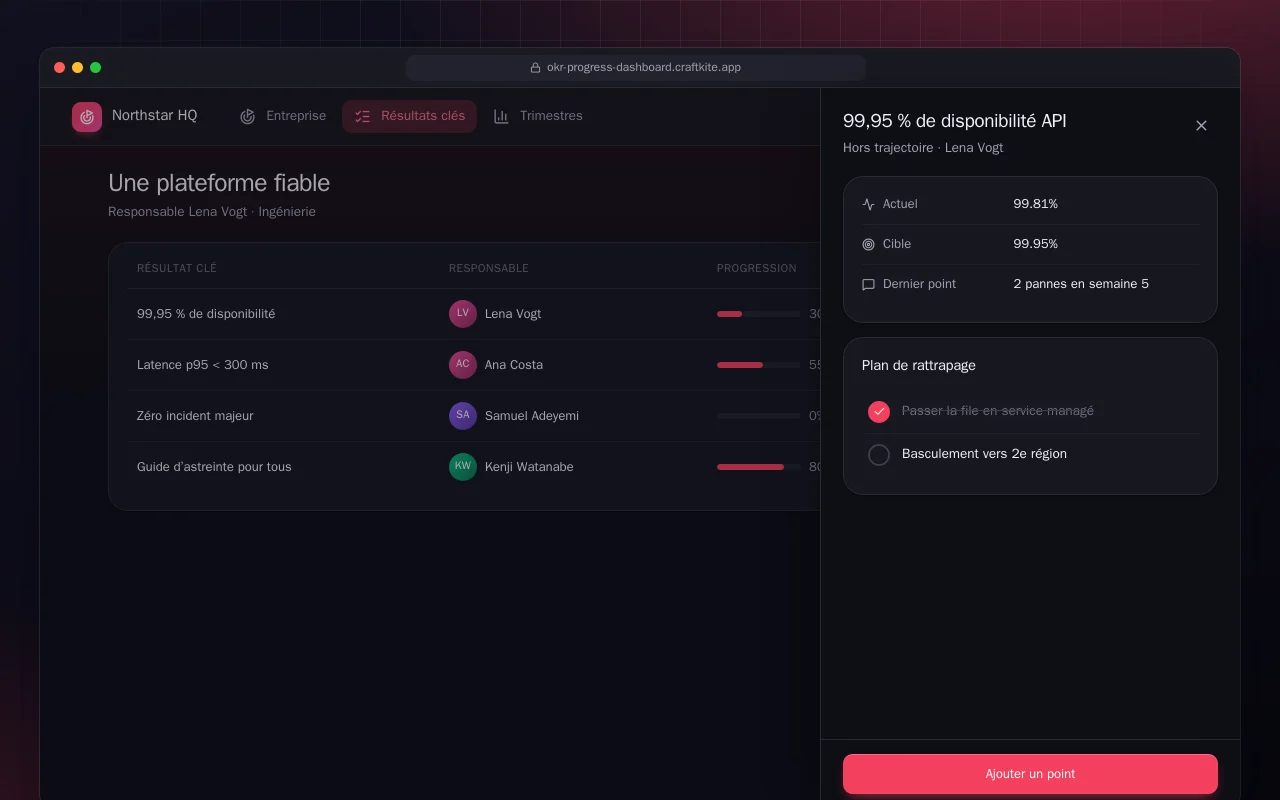Click the '99.95%' target value

pyautogui.click(x=1035, y=244)
